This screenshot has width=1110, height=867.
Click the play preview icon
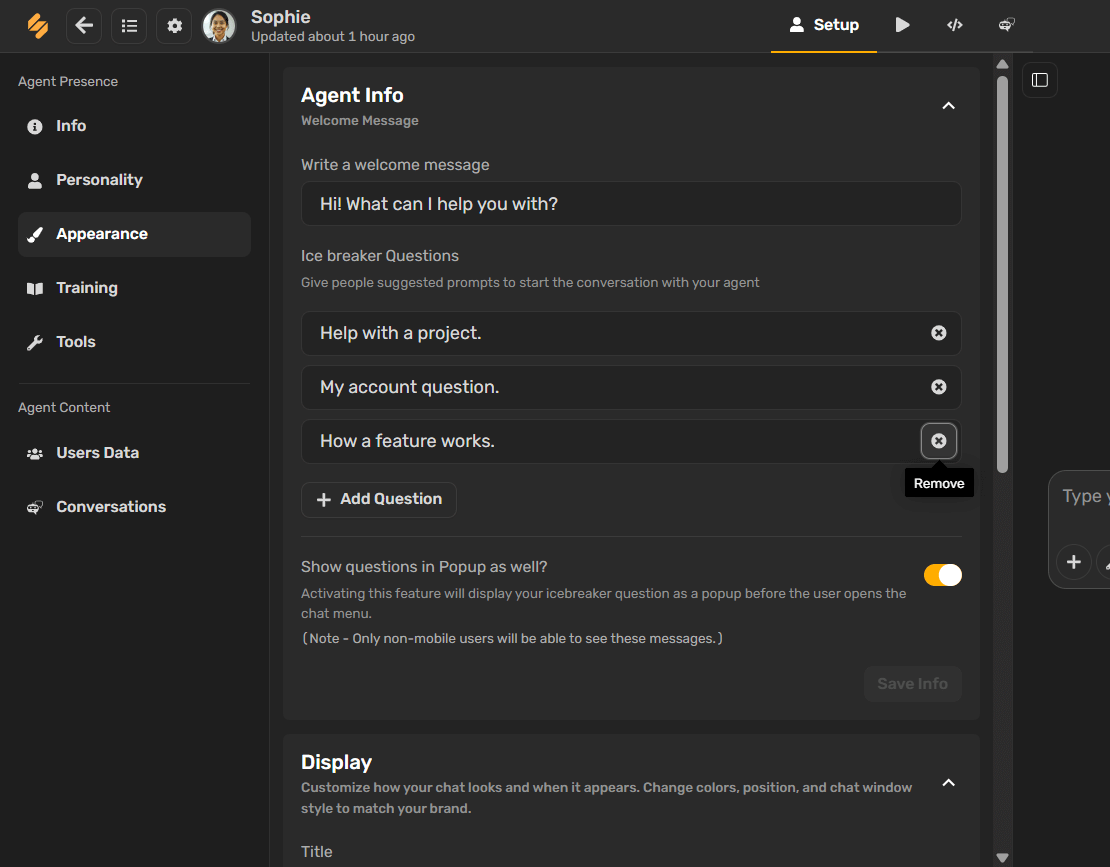click(902, 25)
